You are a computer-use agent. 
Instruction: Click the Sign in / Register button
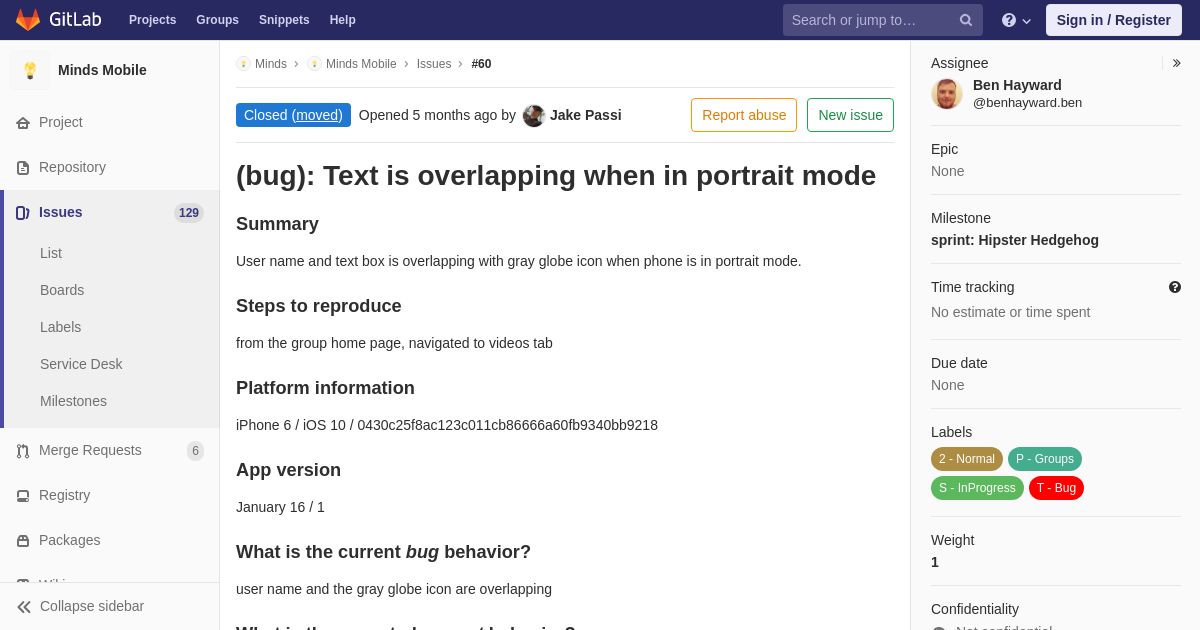(x=1113, y=20)
